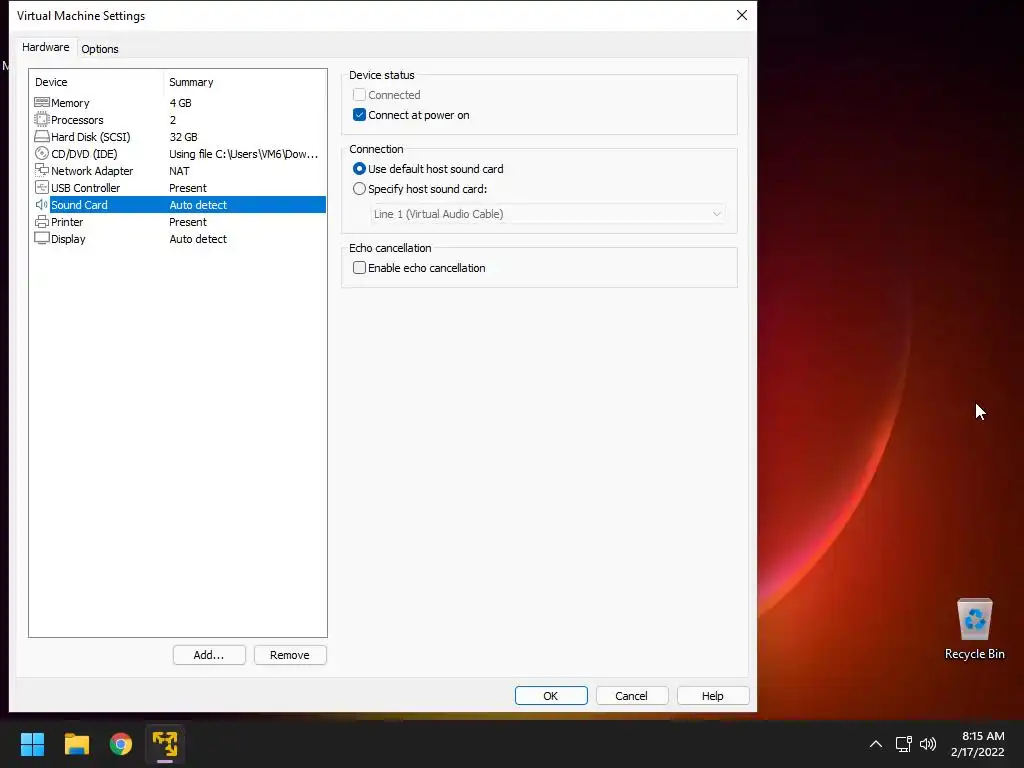Screen dimensions: 1024x768
Task: Open the Windows Start menu
Action: click(32, 744)
